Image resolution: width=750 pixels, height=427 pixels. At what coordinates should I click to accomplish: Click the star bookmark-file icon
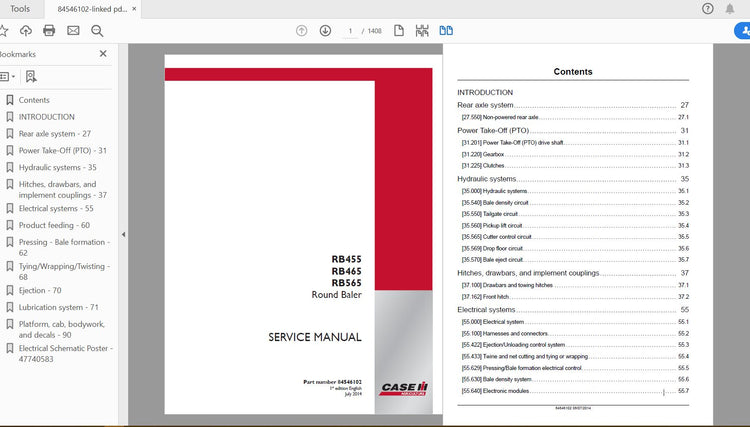(3, 31)
